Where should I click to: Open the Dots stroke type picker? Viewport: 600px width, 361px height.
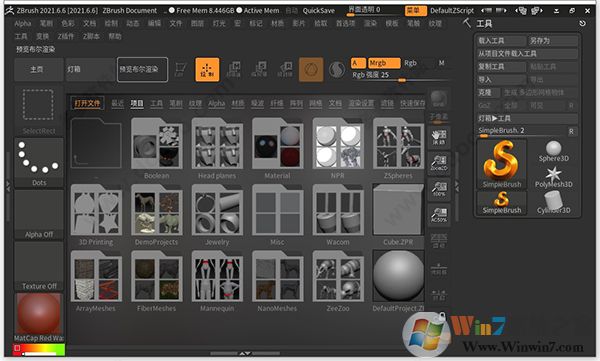coord(39,162)
